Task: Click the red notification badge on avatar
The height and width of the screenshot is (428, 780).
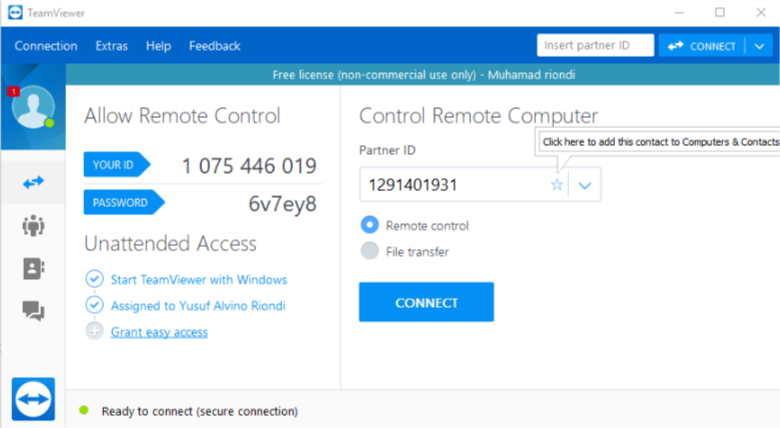Action: [x=13, y=92]
